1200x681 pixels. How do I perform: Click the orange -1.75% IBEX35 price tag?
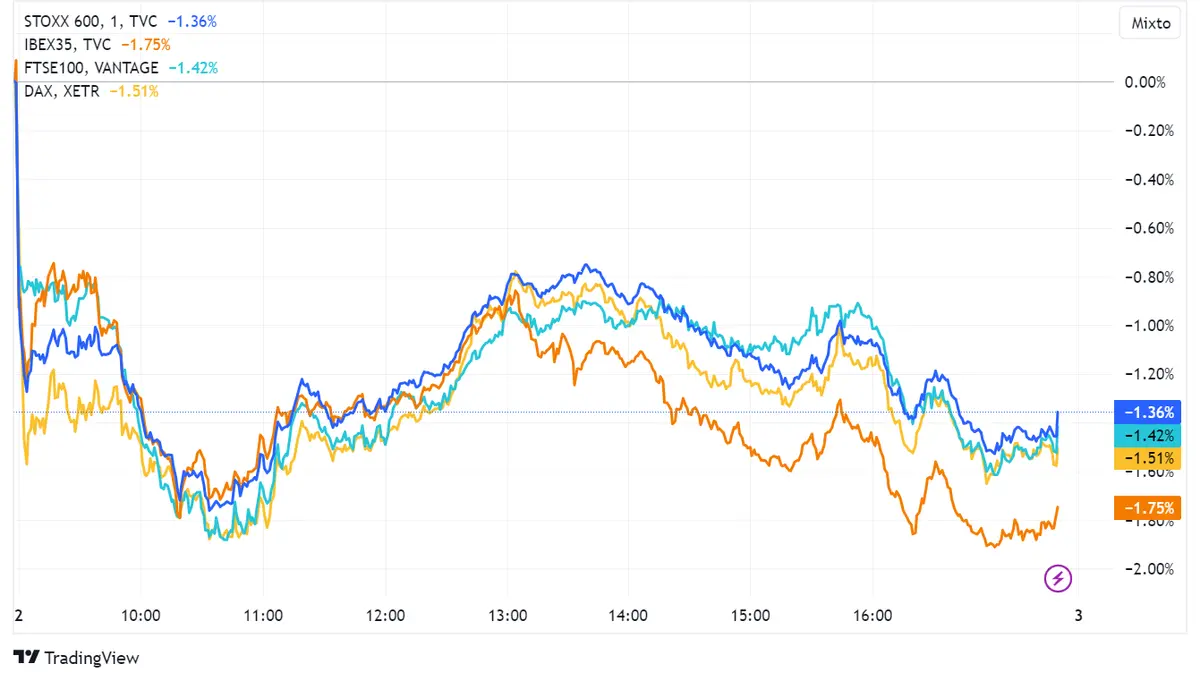click(1147, 508)
